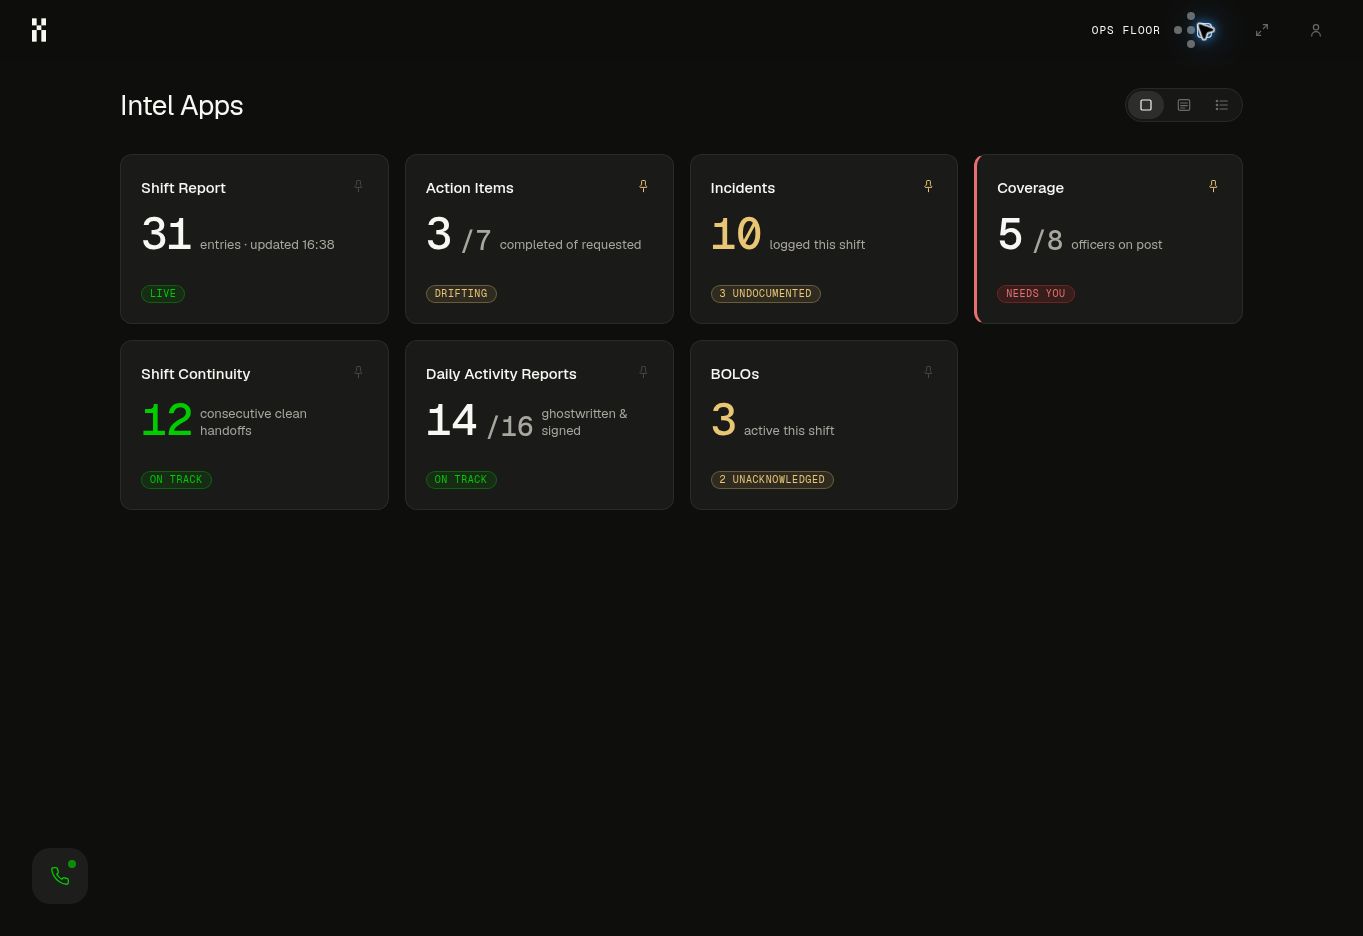
Task: Open the Shift Report app title
Action: coord(183,188)
